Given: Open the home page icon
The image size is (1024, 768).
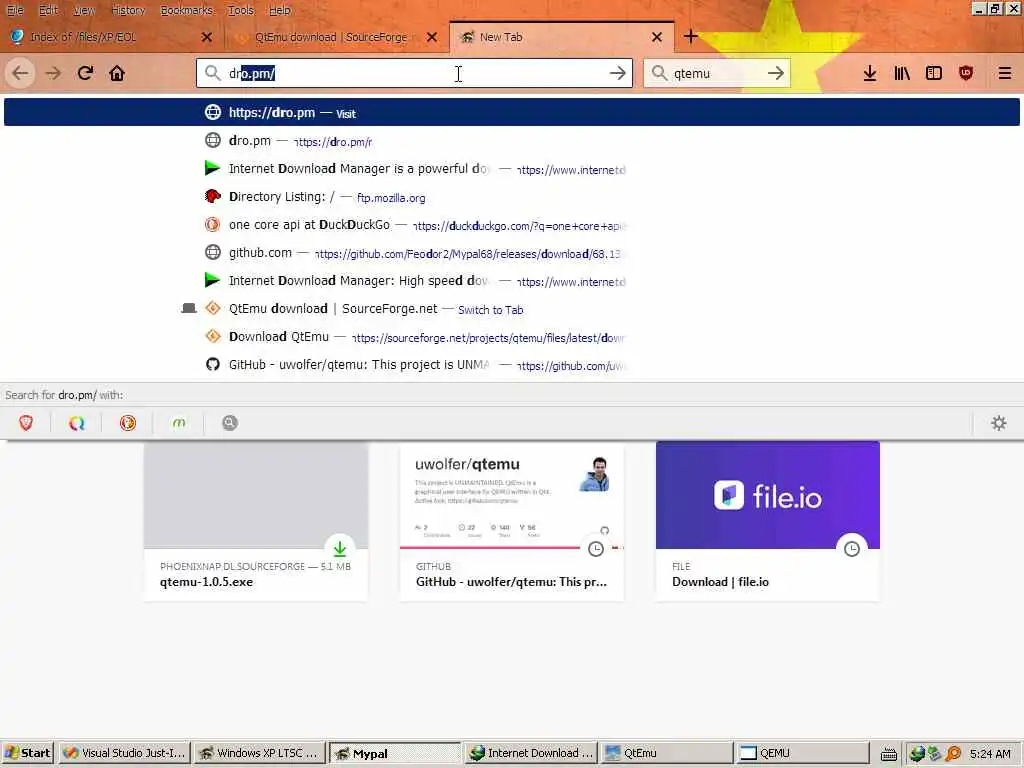Looking at the screenshot, I should [117, 73].
